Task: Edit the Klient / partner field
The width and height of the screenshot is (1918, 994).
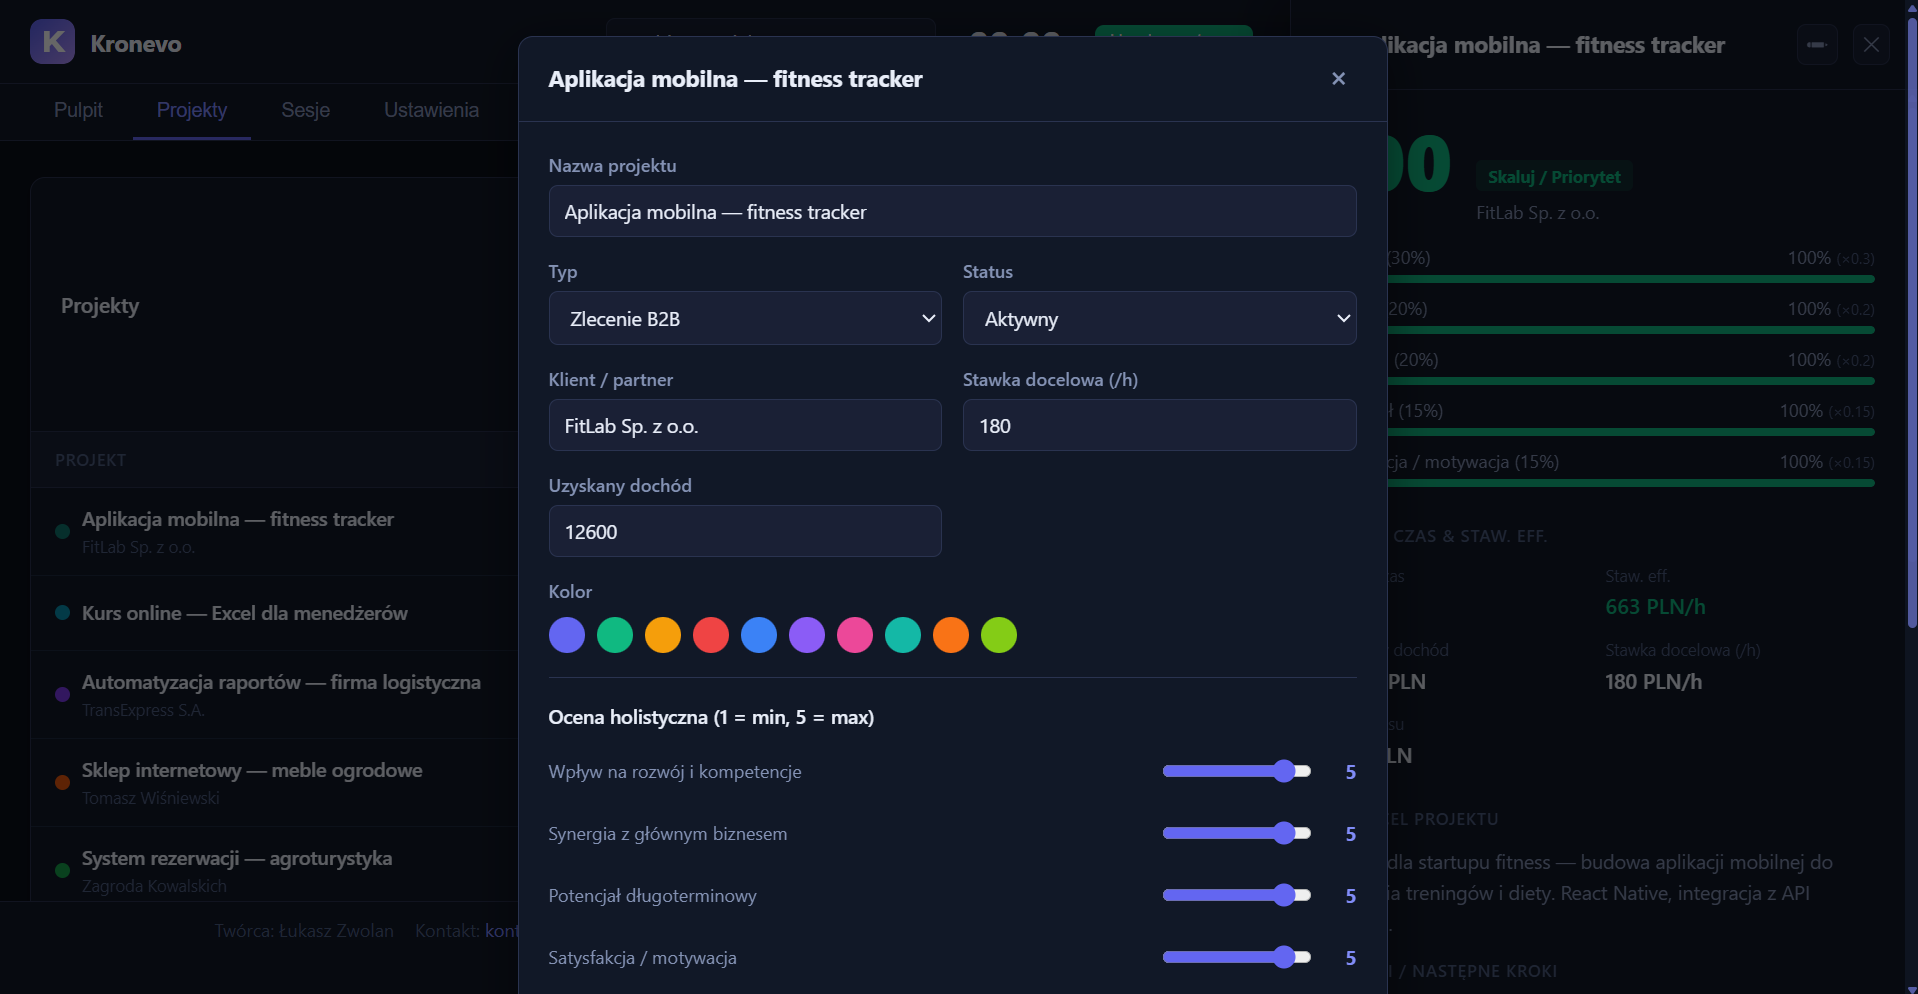Action: click(x=745, y=426)
